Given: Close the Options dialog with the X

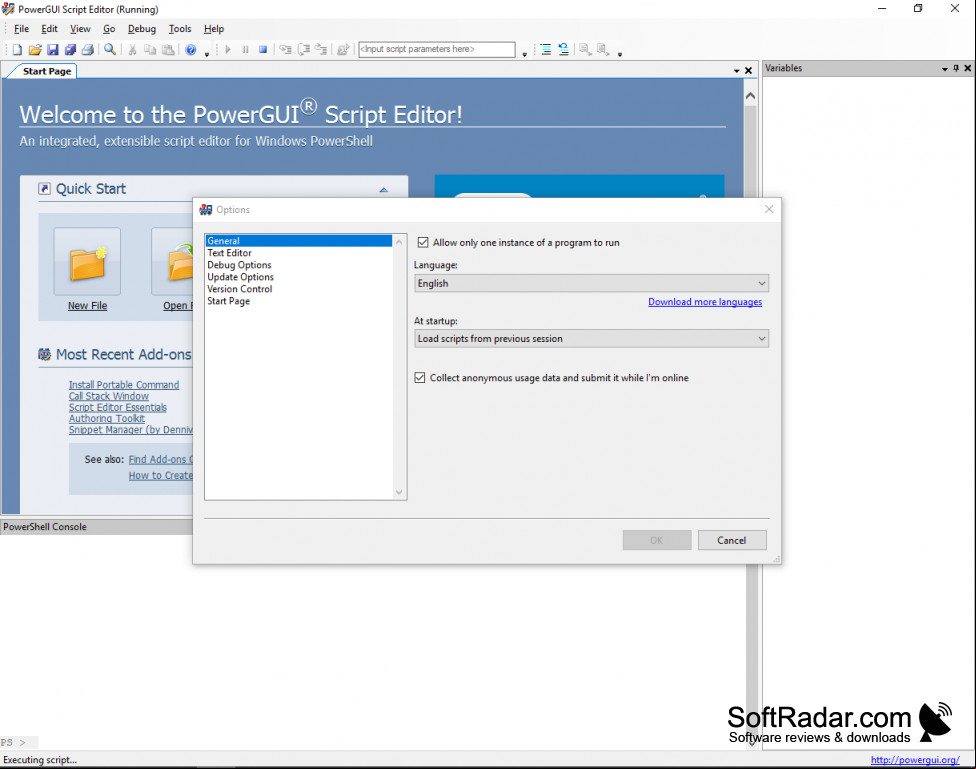Looking at the screenshot, I should tap(769, 209).
